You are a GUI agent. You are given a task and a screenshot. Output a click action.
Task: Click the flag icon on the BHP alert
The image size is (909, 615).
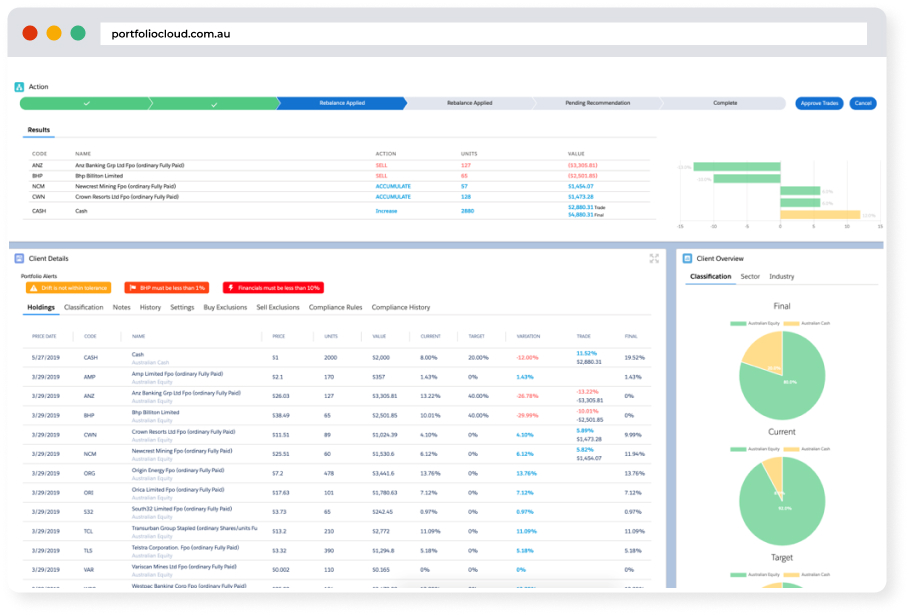pos(133,288)
